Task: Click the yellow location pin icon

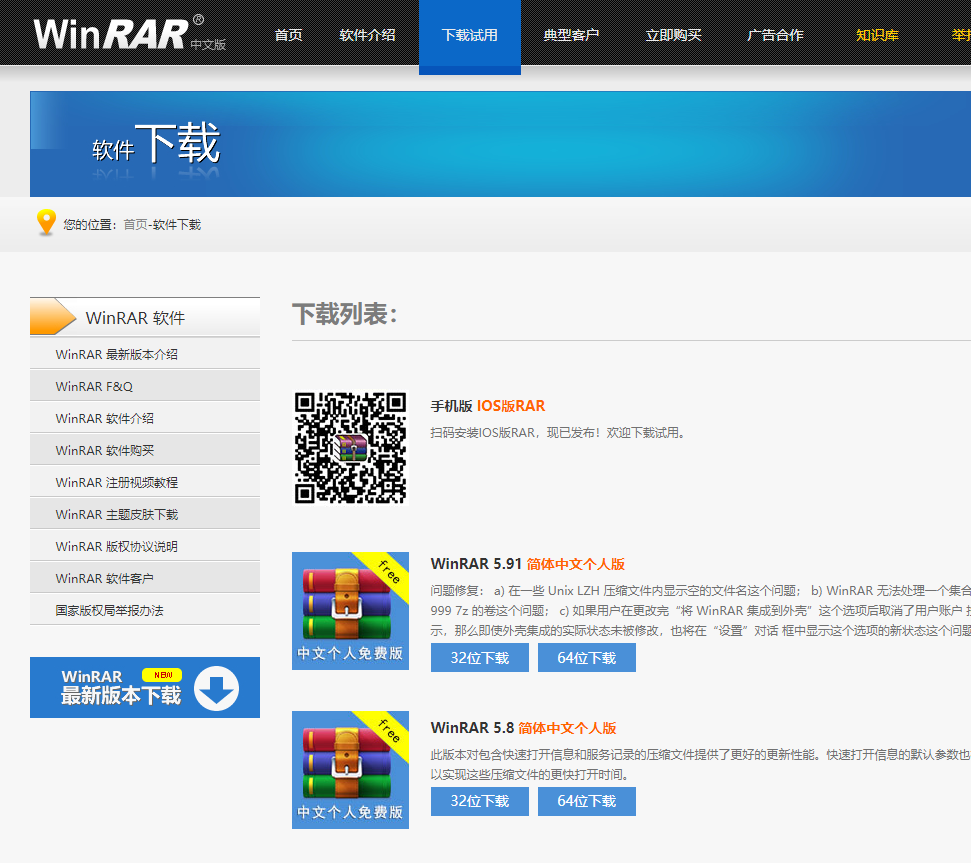Action: (46, 223)
